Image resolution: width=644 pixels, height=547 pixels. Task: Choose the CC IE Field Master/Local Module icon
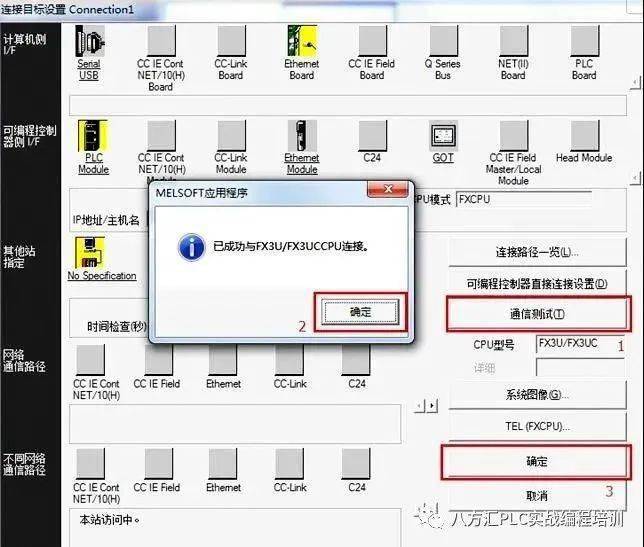[514, 136]
